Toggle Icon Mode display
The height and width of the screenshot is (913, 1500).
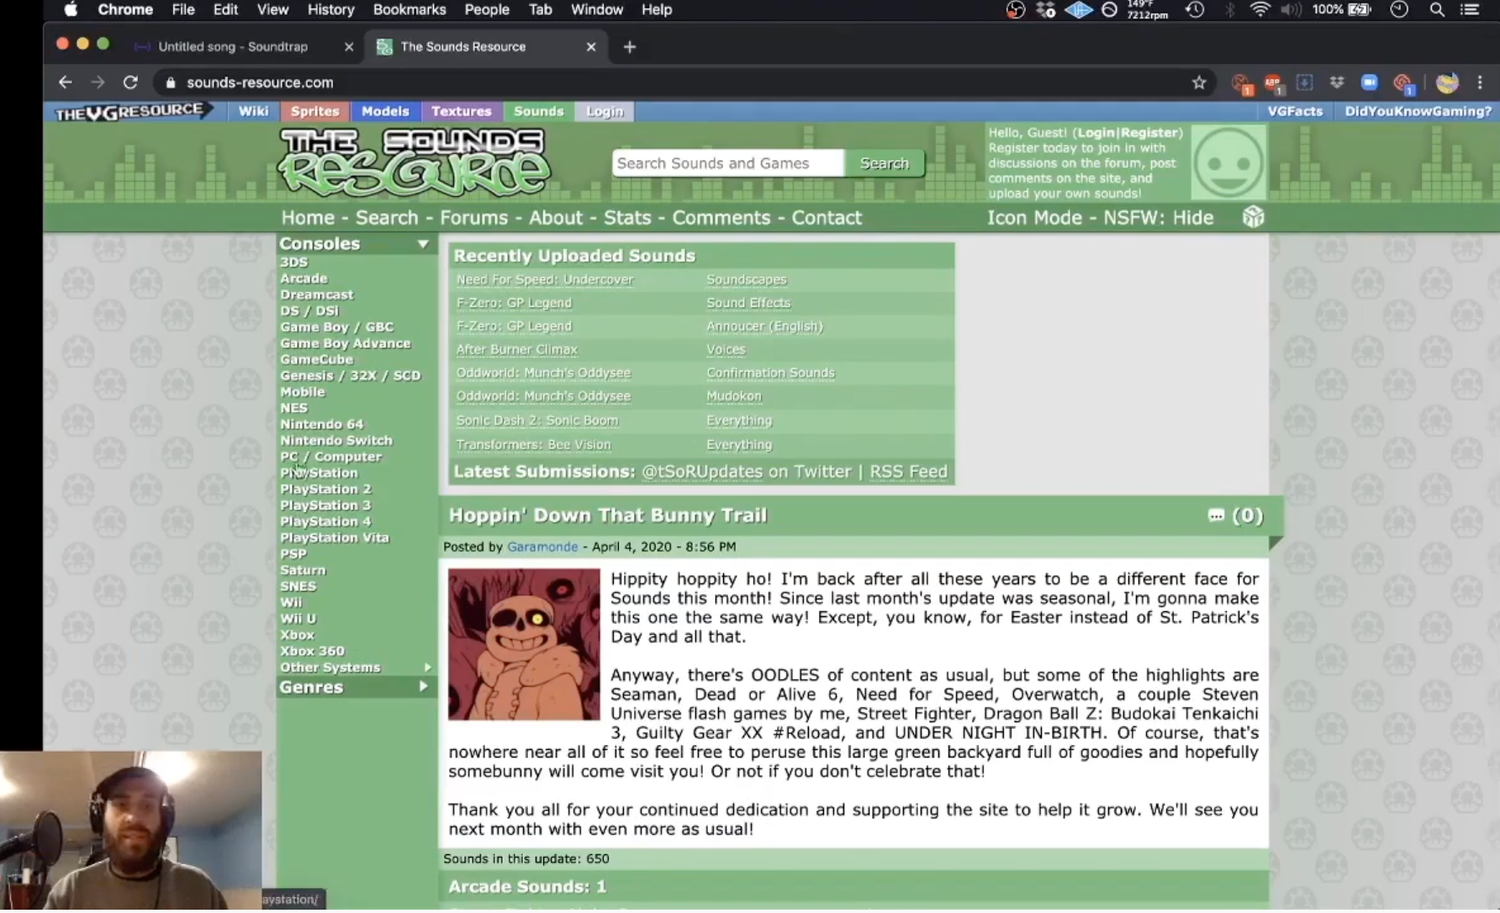coord(1034,217)
